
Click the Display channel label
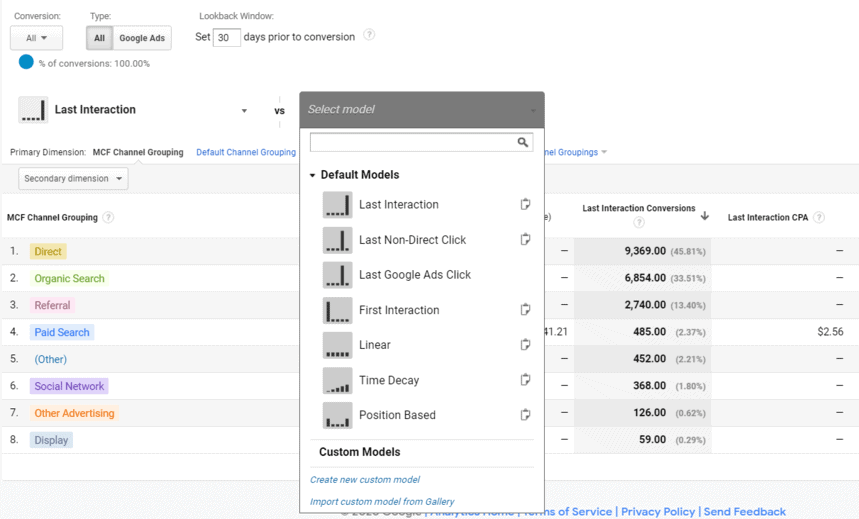point(51,440)
